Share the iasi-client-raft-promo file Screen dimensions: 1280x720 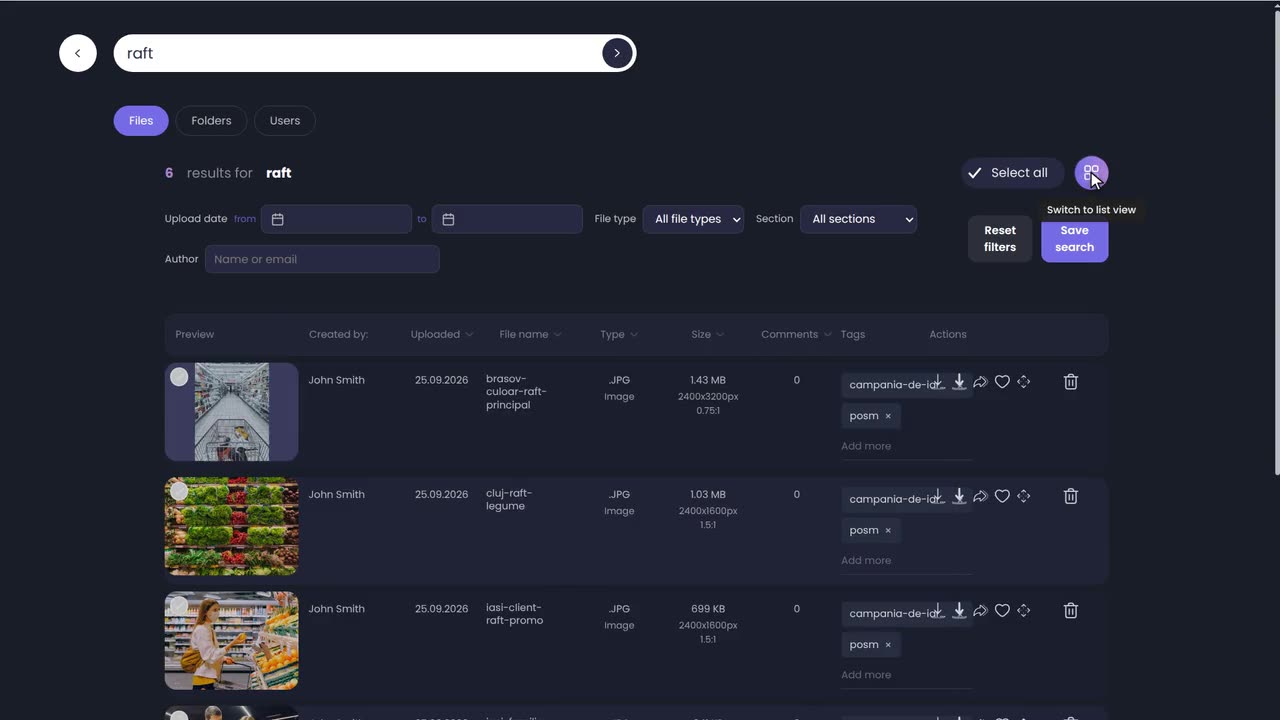(980, 610)
